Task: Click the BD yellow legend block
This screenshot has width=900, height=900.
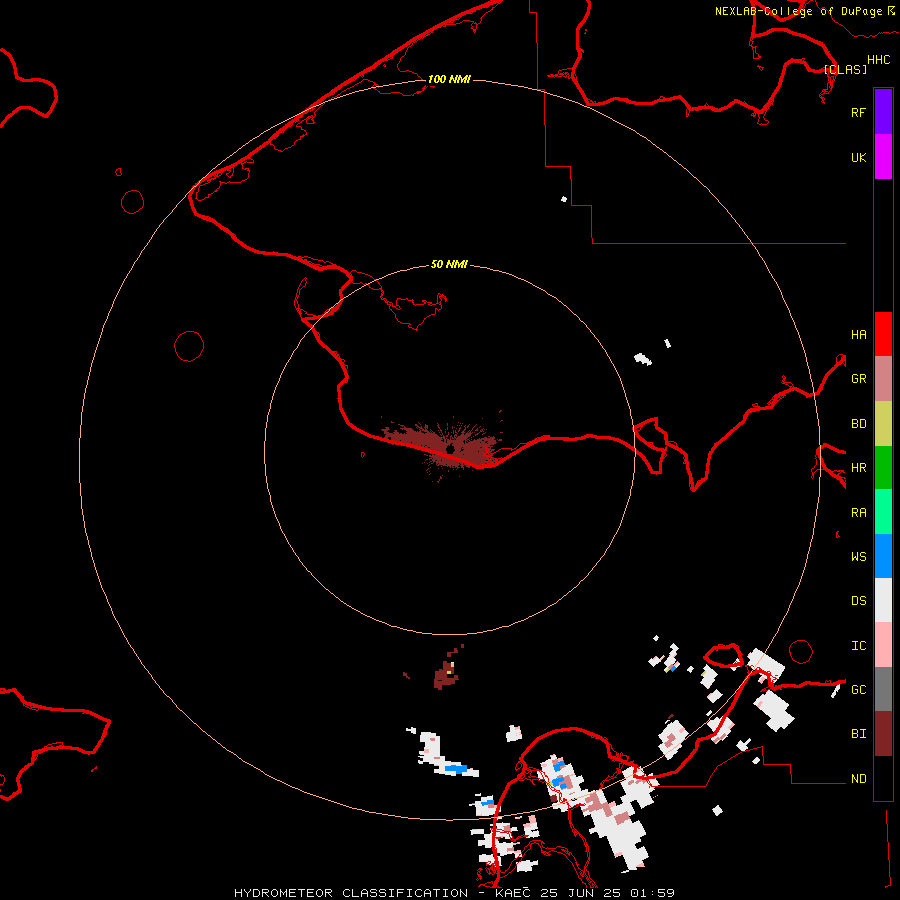Action: [883, 424]
